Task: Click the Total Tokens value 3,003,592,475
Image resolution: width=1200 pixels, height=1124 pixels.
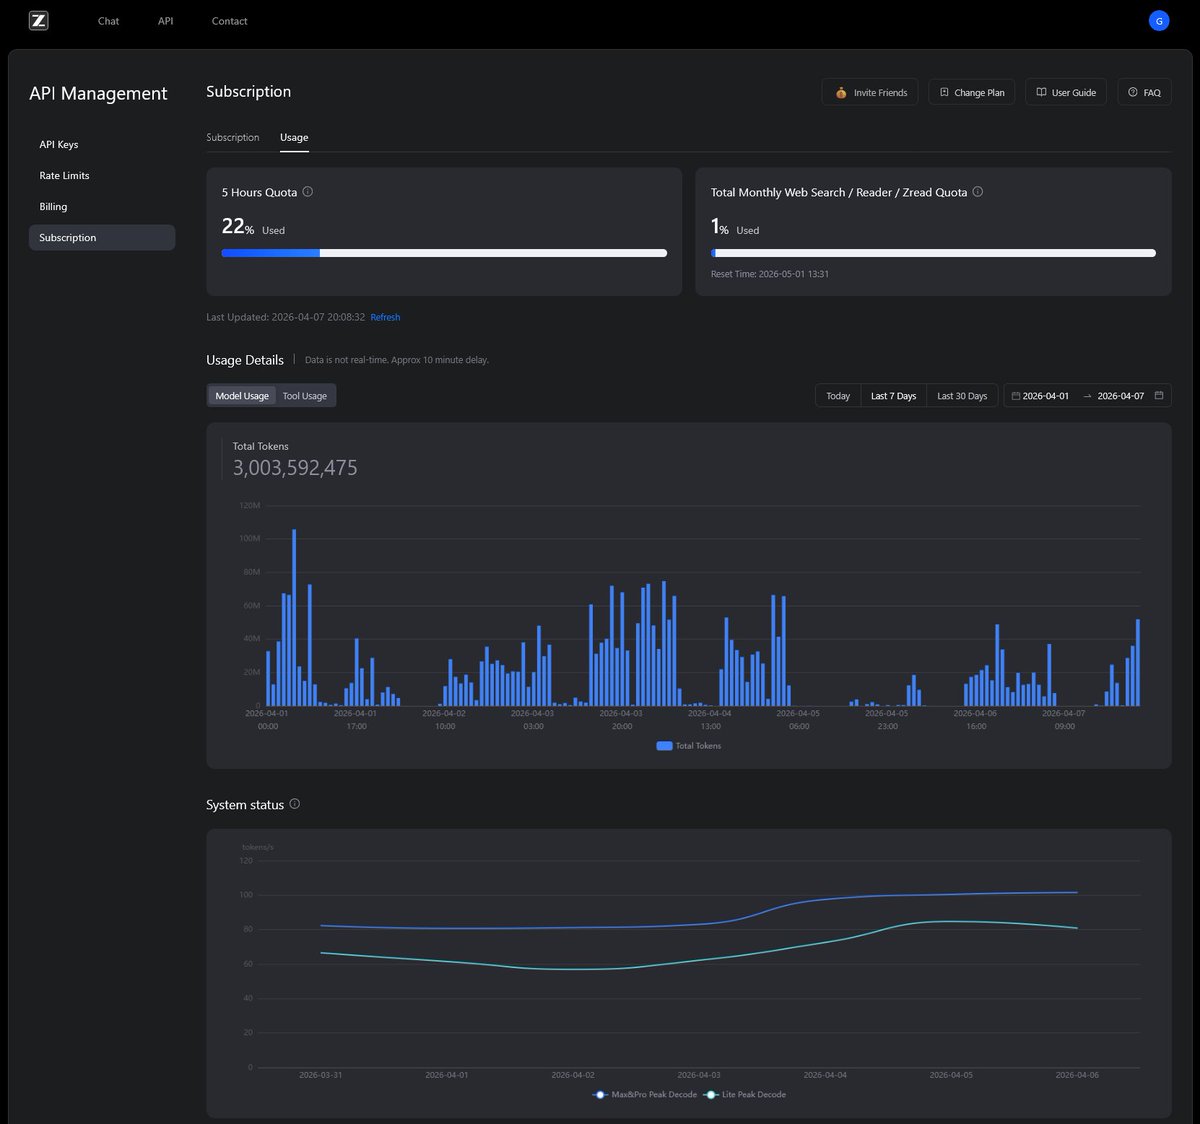Action: 295,468
